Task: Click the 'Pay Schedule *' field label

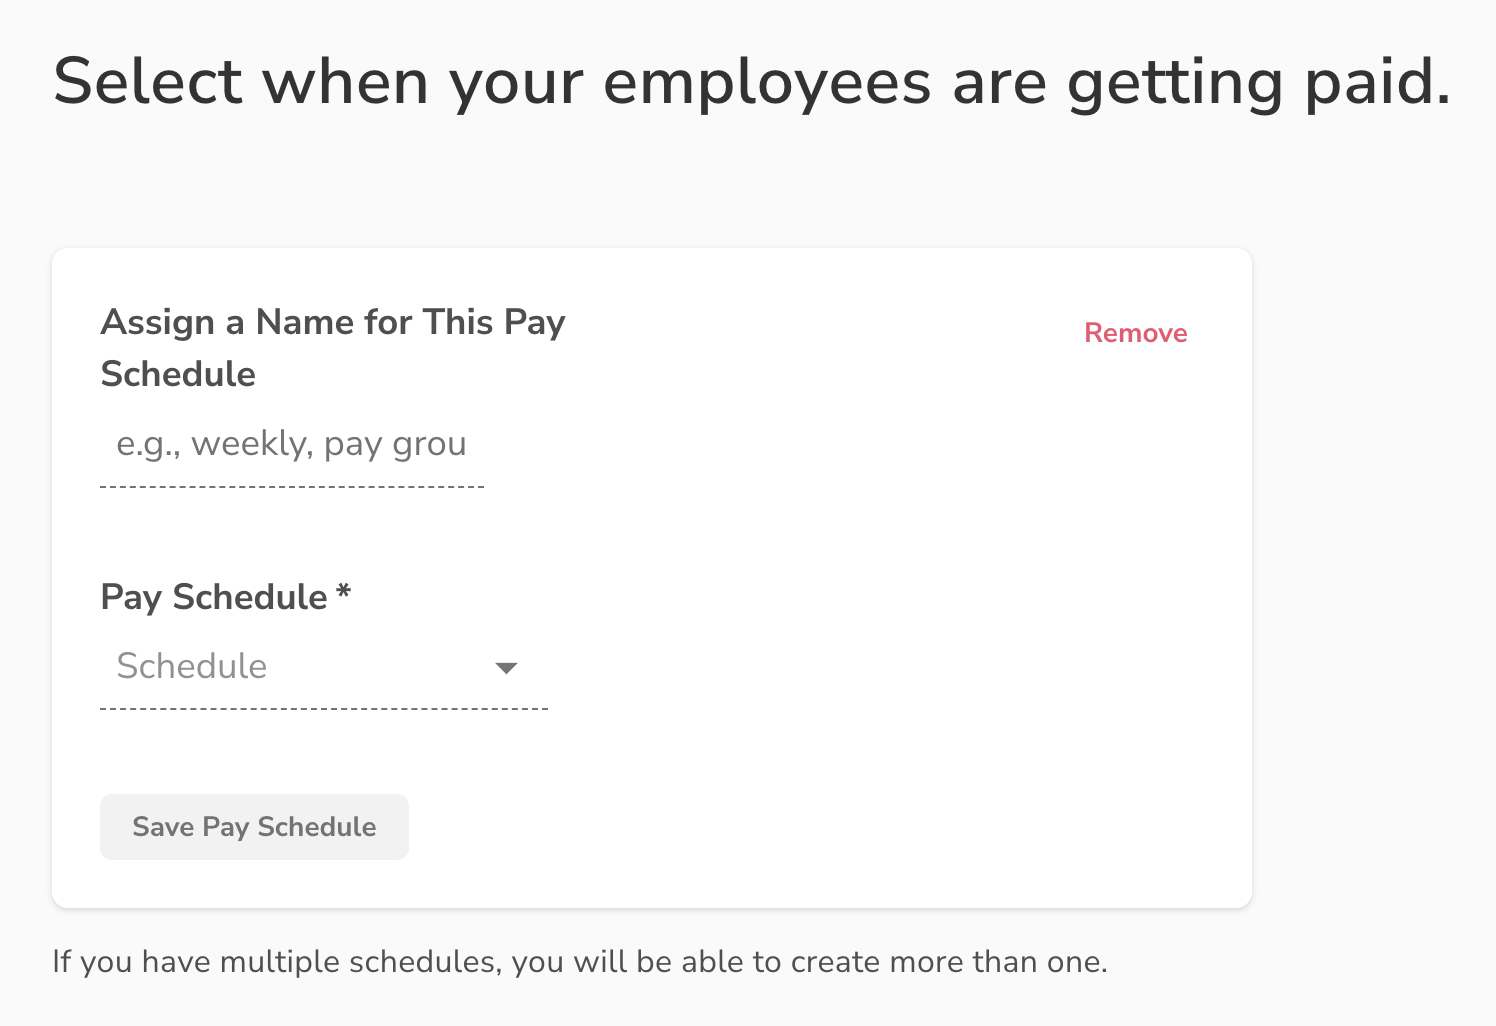Action: point(214,597)
